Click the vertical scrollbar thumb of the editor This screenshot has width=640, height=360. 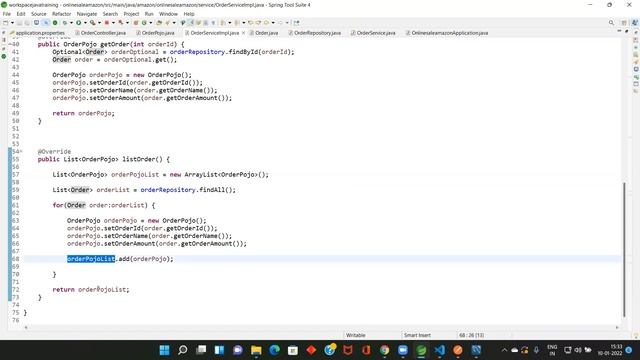(x=624, y=249)
